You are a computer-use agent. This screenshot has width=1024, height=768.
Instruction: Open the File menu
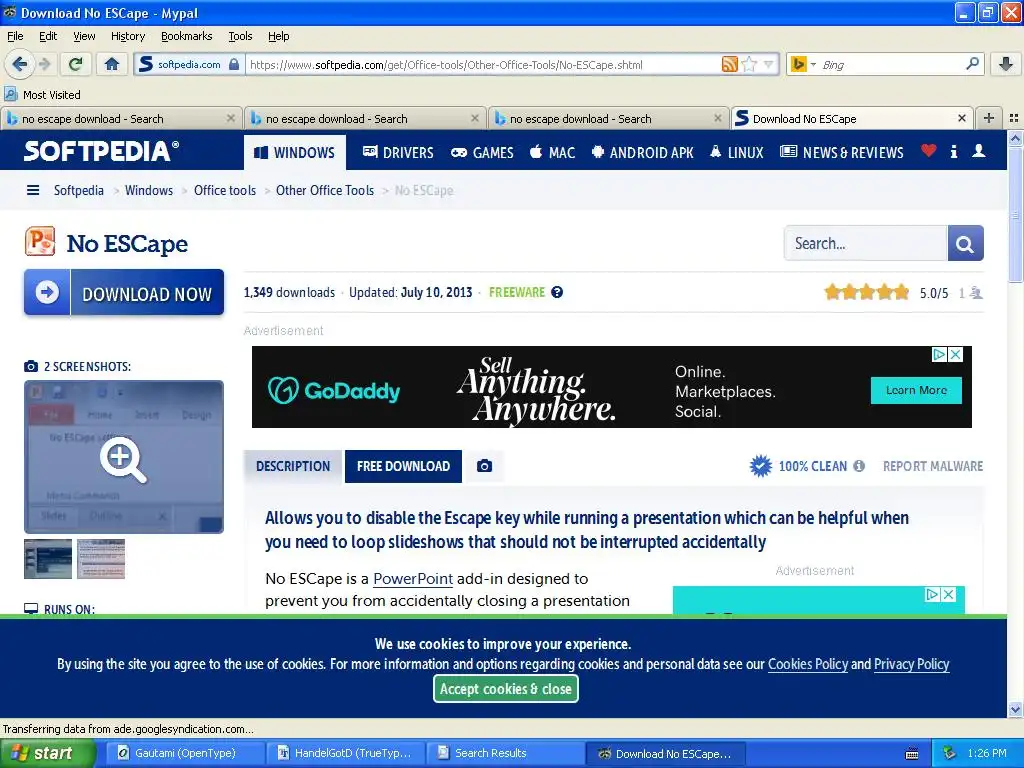pyautogui.click(x=15, y=37)
